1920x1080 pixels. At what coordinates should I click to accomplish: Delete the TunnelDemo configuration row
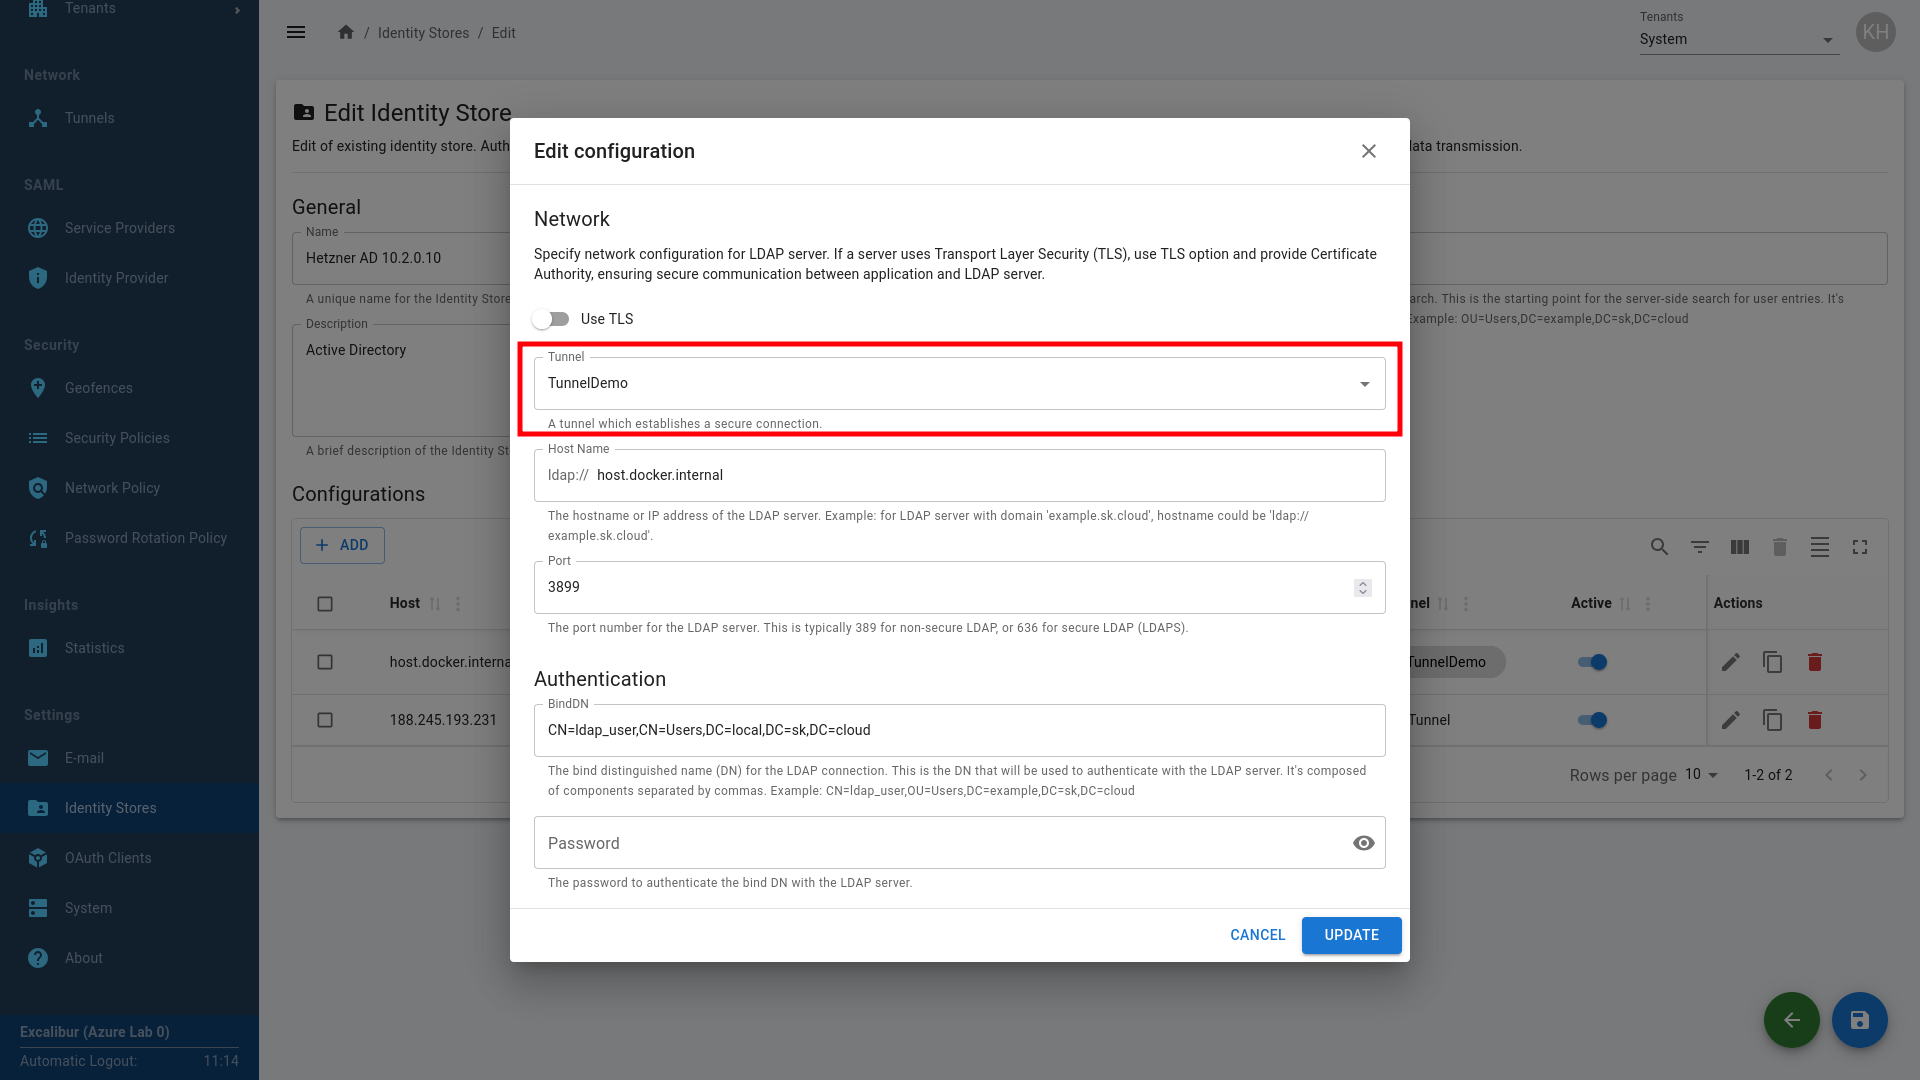1814,662
